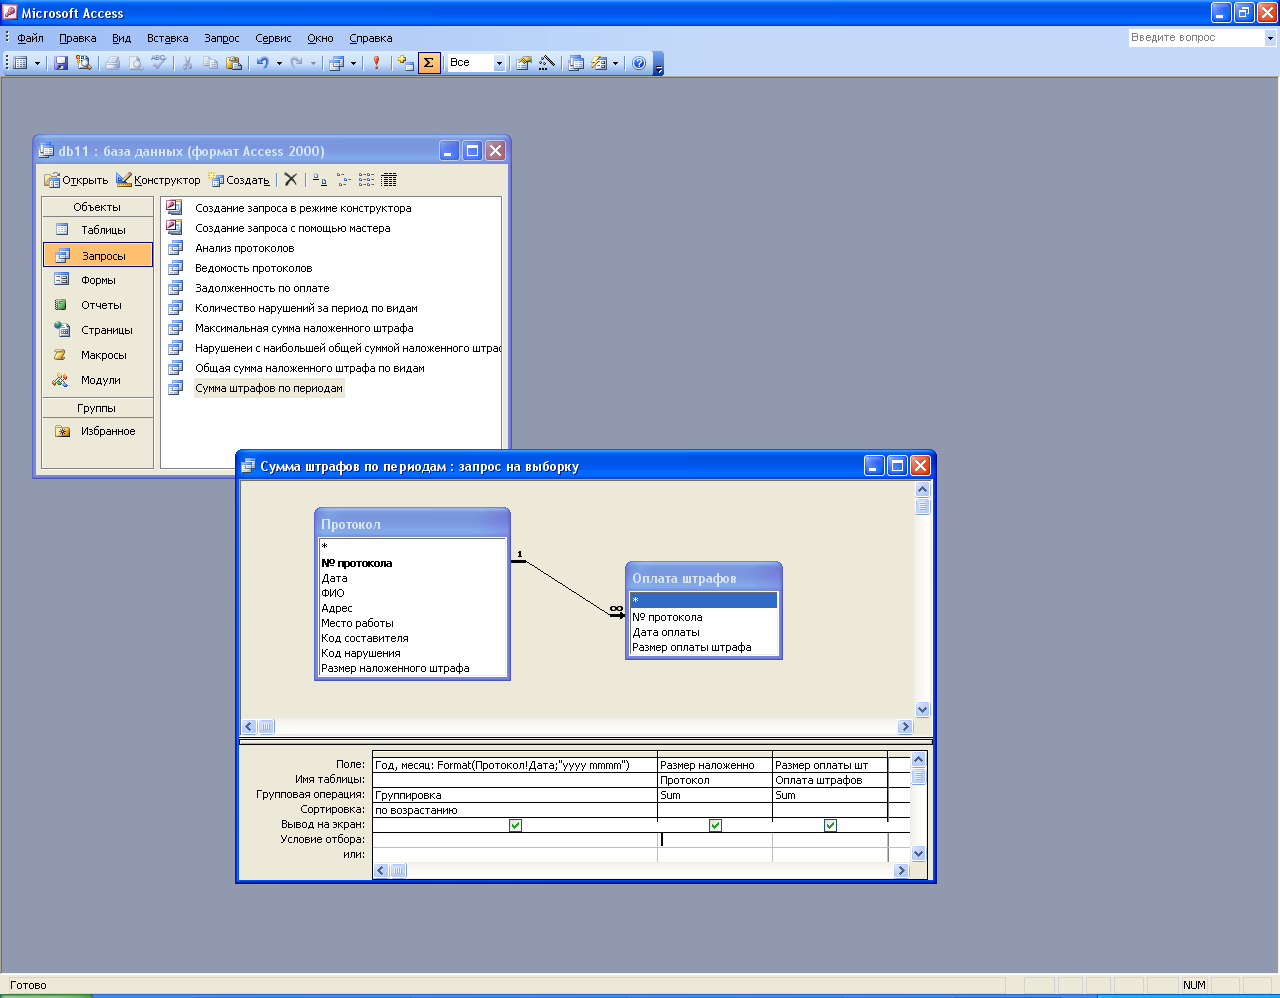Image resolution: width=1280 pixels, height=998 pixels.
Task: Open Избранное group
Action: 98,431
